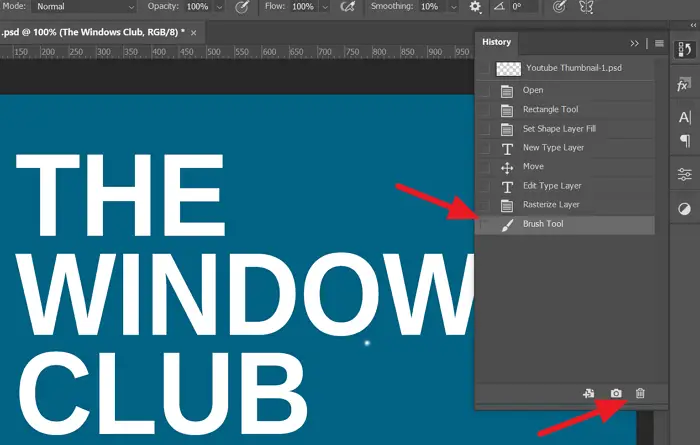
Task: Set history brush source for New Type Layer
Action: 484,148
